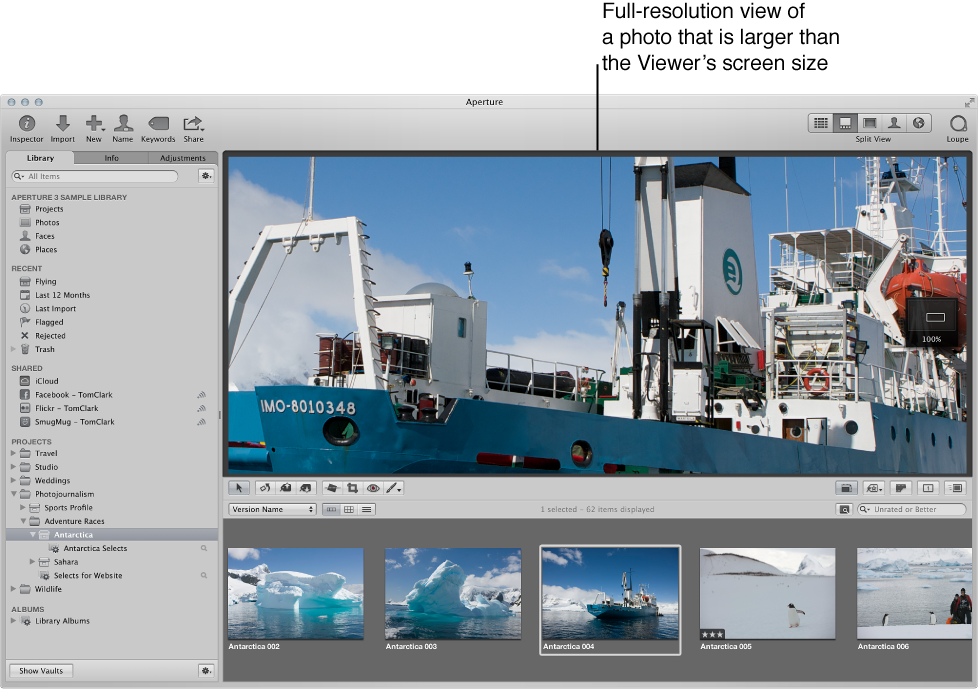Choose the selection arrow tool
The width and height of the screenshot is (978, 690).
(x=239, y=488)
